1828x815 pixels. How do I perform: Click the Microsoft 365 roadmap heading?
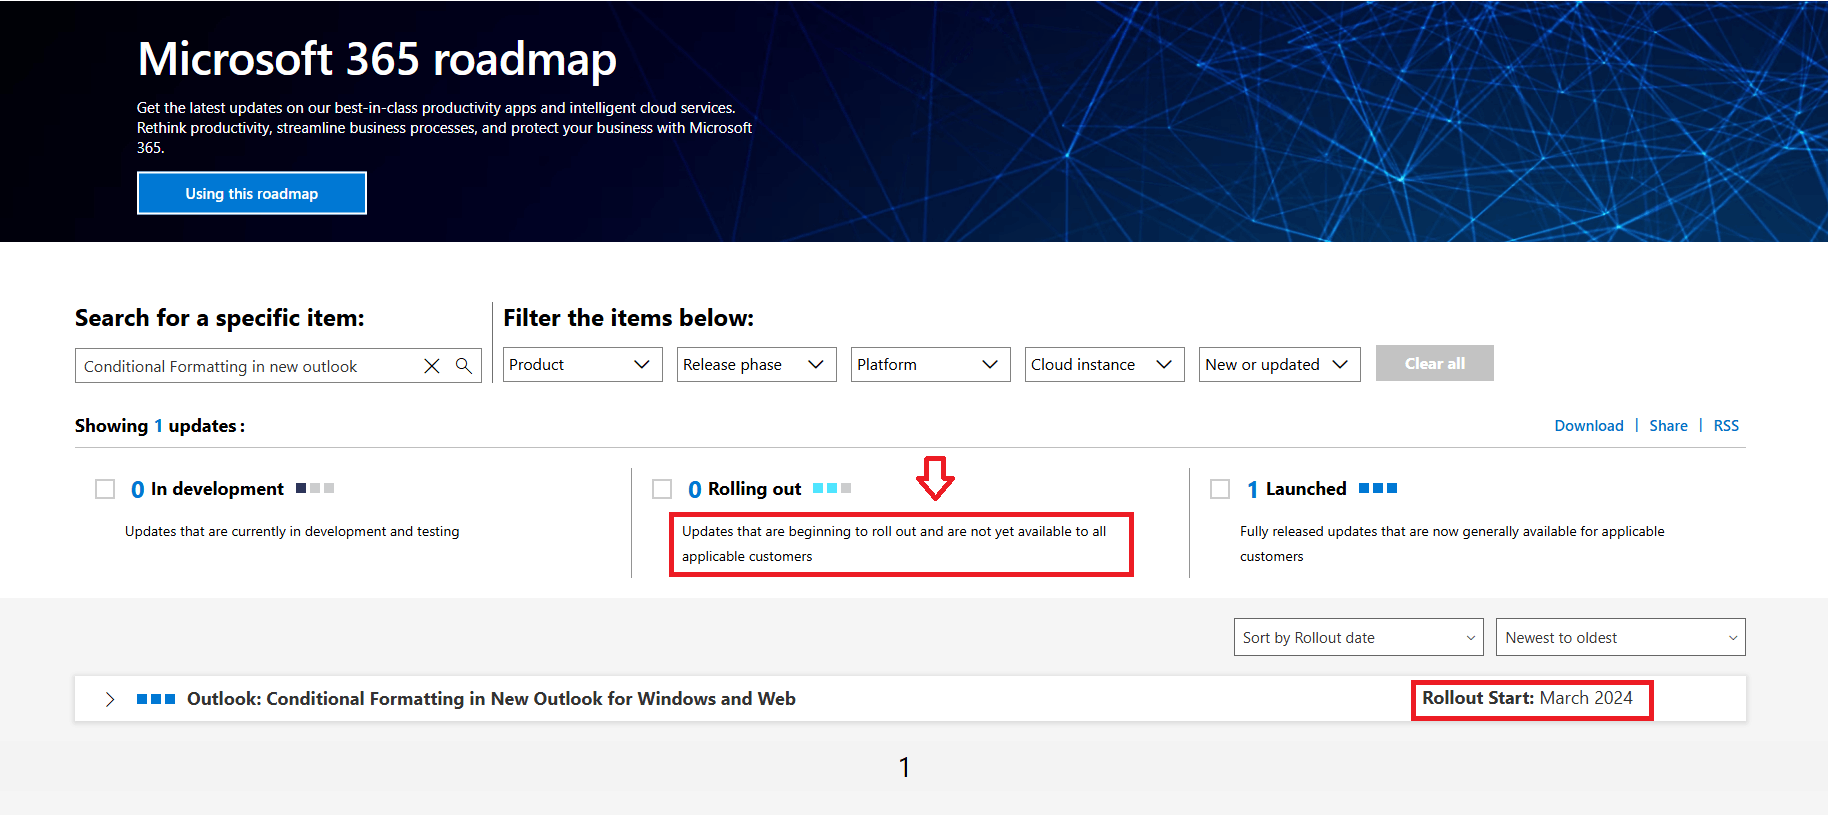point(377,59)
